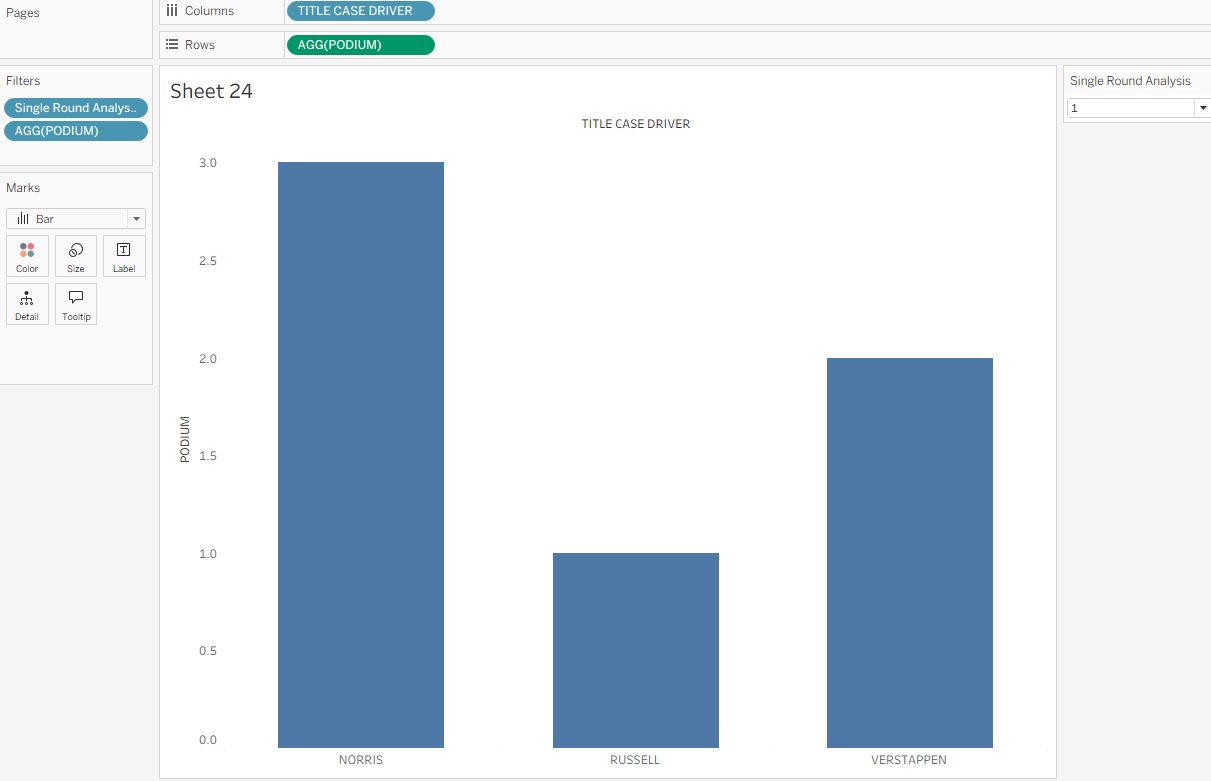Screen dimensions: 1211x781
Task: Click the 2.5 axis tick label
Action: click(x=208, y=261)
